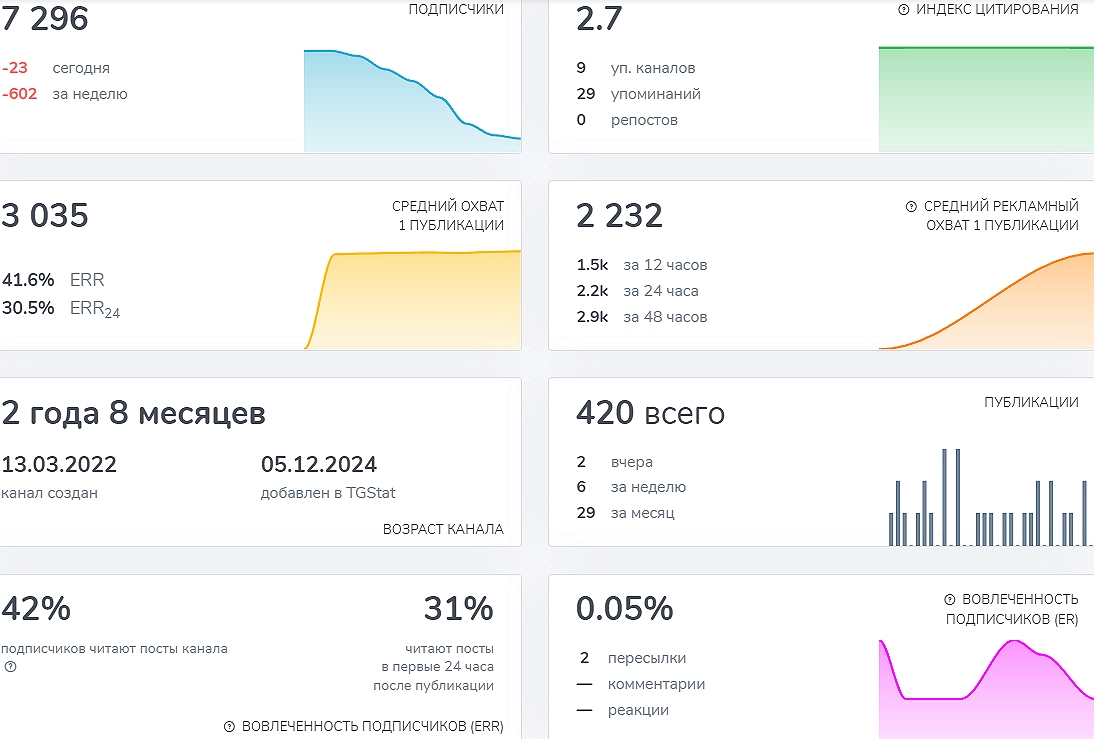Click the '420 всего' publications total
The image size is (1094, 739).
(x=650, y=413)
